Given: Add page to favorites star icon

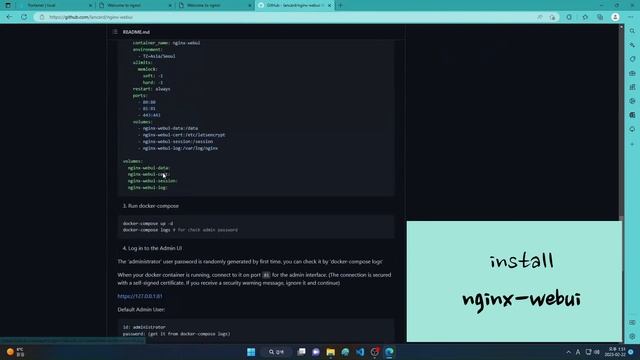Looking at the screenshot, I should (x=552, y=17).
